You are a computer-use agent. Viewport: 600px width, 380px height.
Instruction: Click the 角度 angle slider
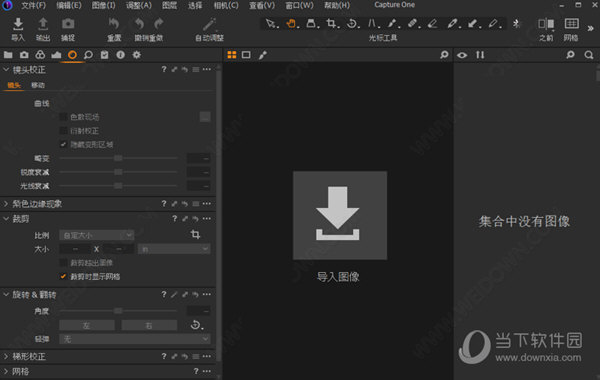pyautogui.click(x=118, y=311)
